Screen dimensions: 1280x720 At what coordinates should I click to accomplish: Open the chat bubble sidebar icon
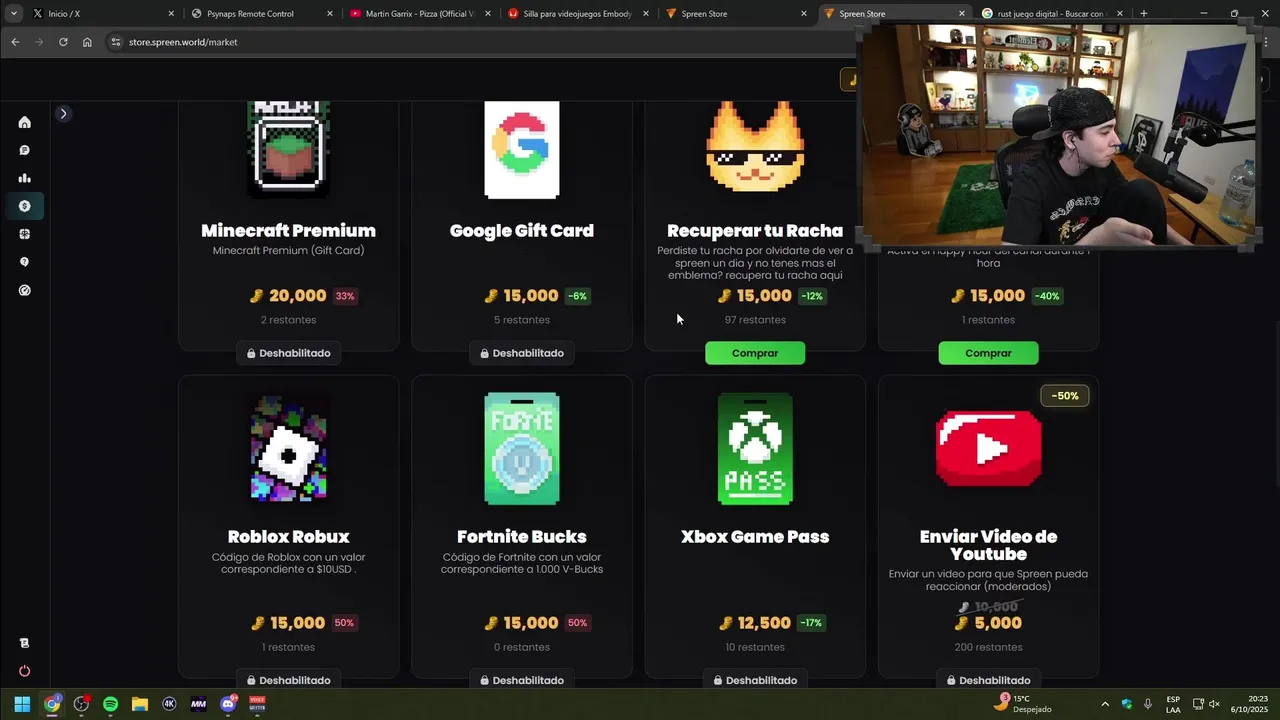24,150
